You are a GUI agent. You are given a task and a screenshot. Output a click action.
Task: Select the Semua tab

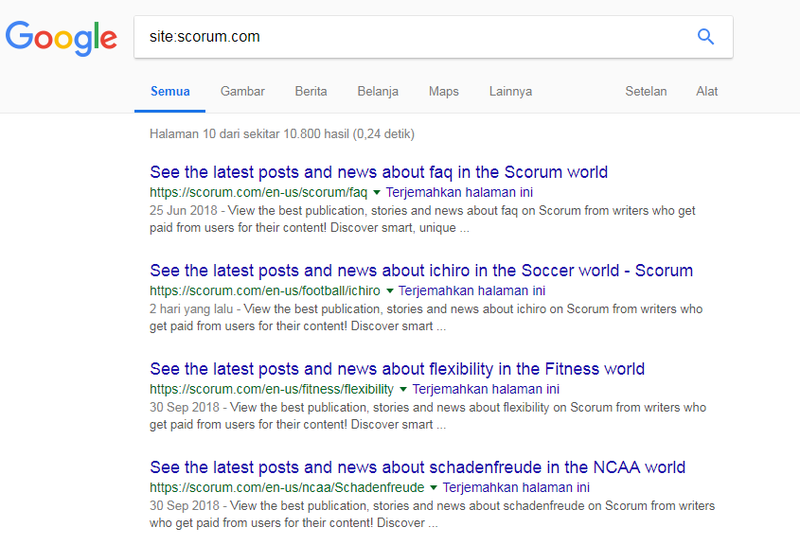pos(170,91)
